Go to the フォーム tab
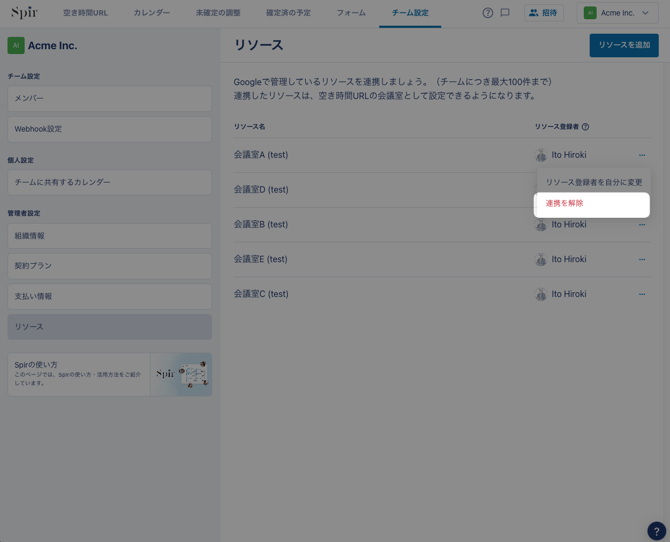 click(x=351, y=13)
